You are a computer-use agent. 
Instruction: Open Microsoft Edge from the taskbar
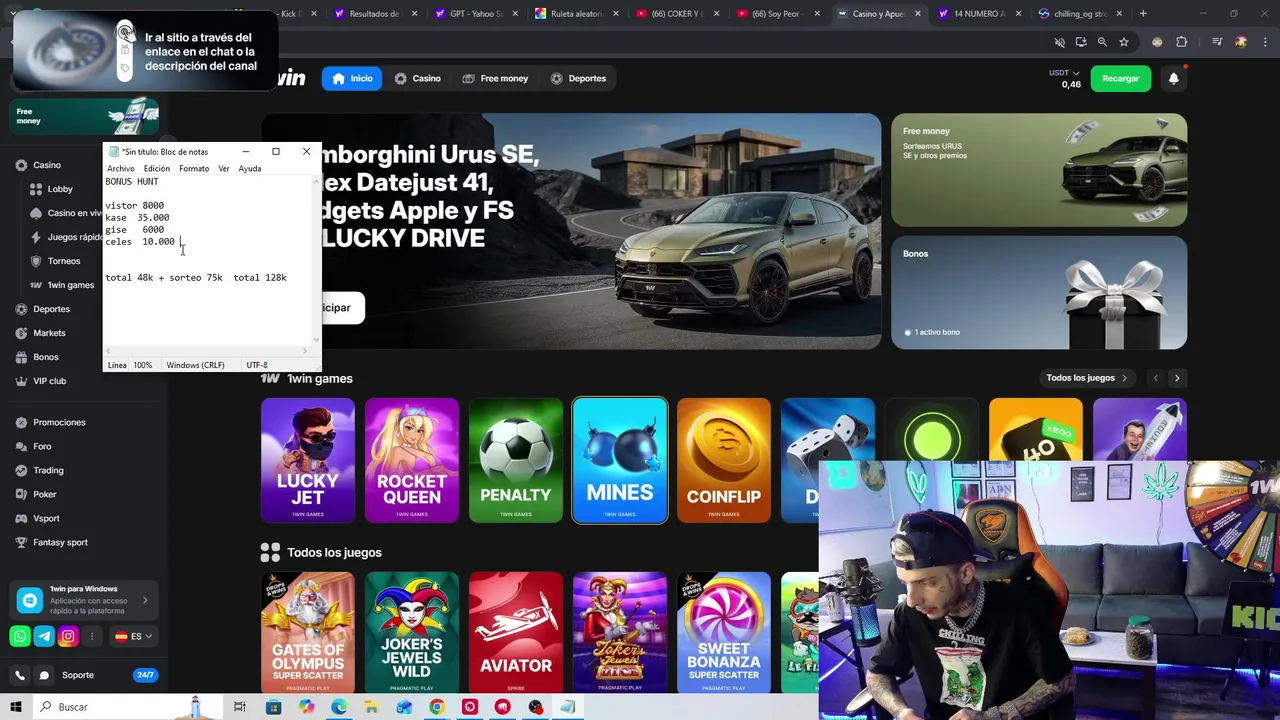click(x=339, y=707)
